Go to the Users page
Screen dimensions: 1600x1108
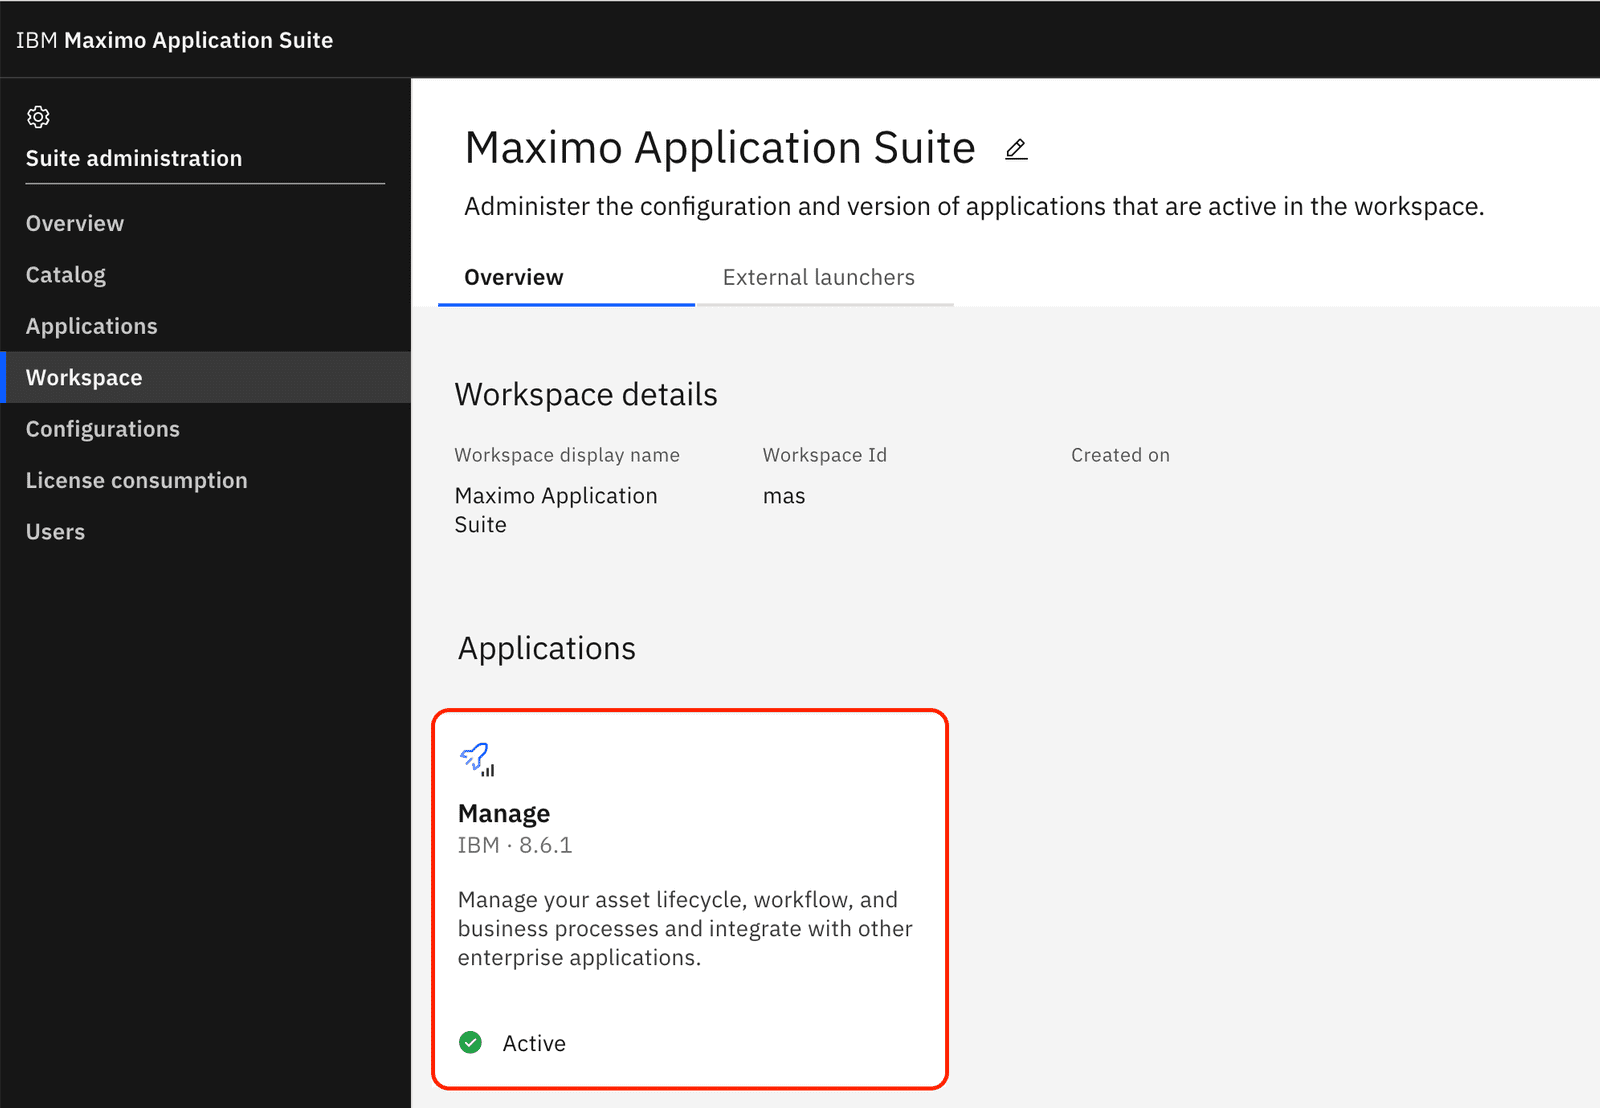tap(55, 531)
